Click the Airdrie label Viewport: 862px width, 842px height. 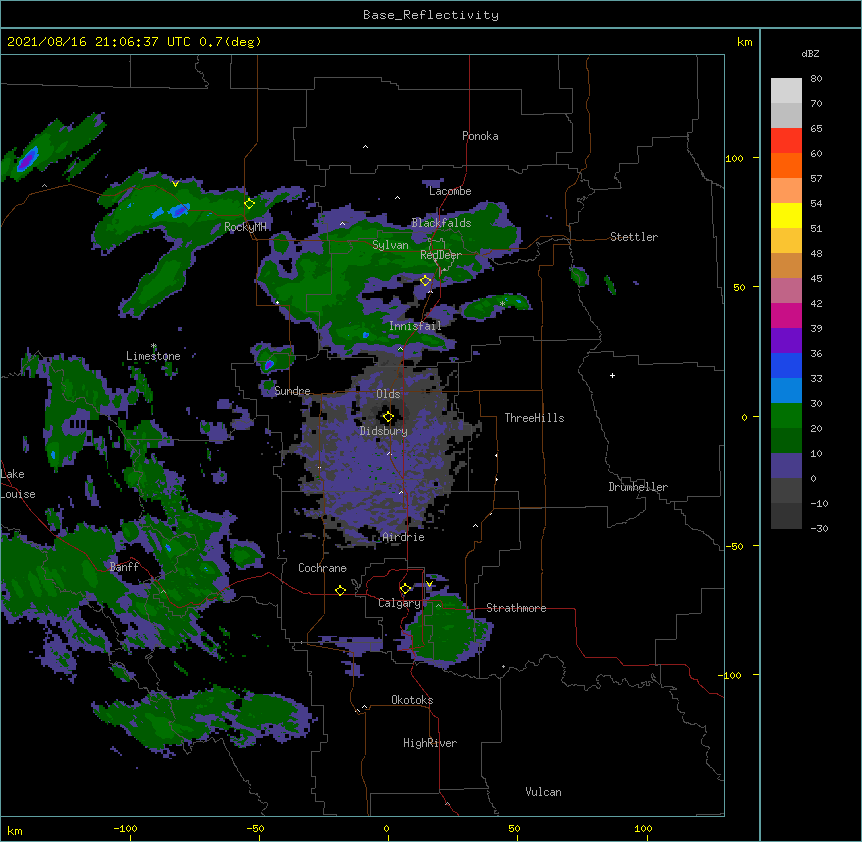coord(404,537)
